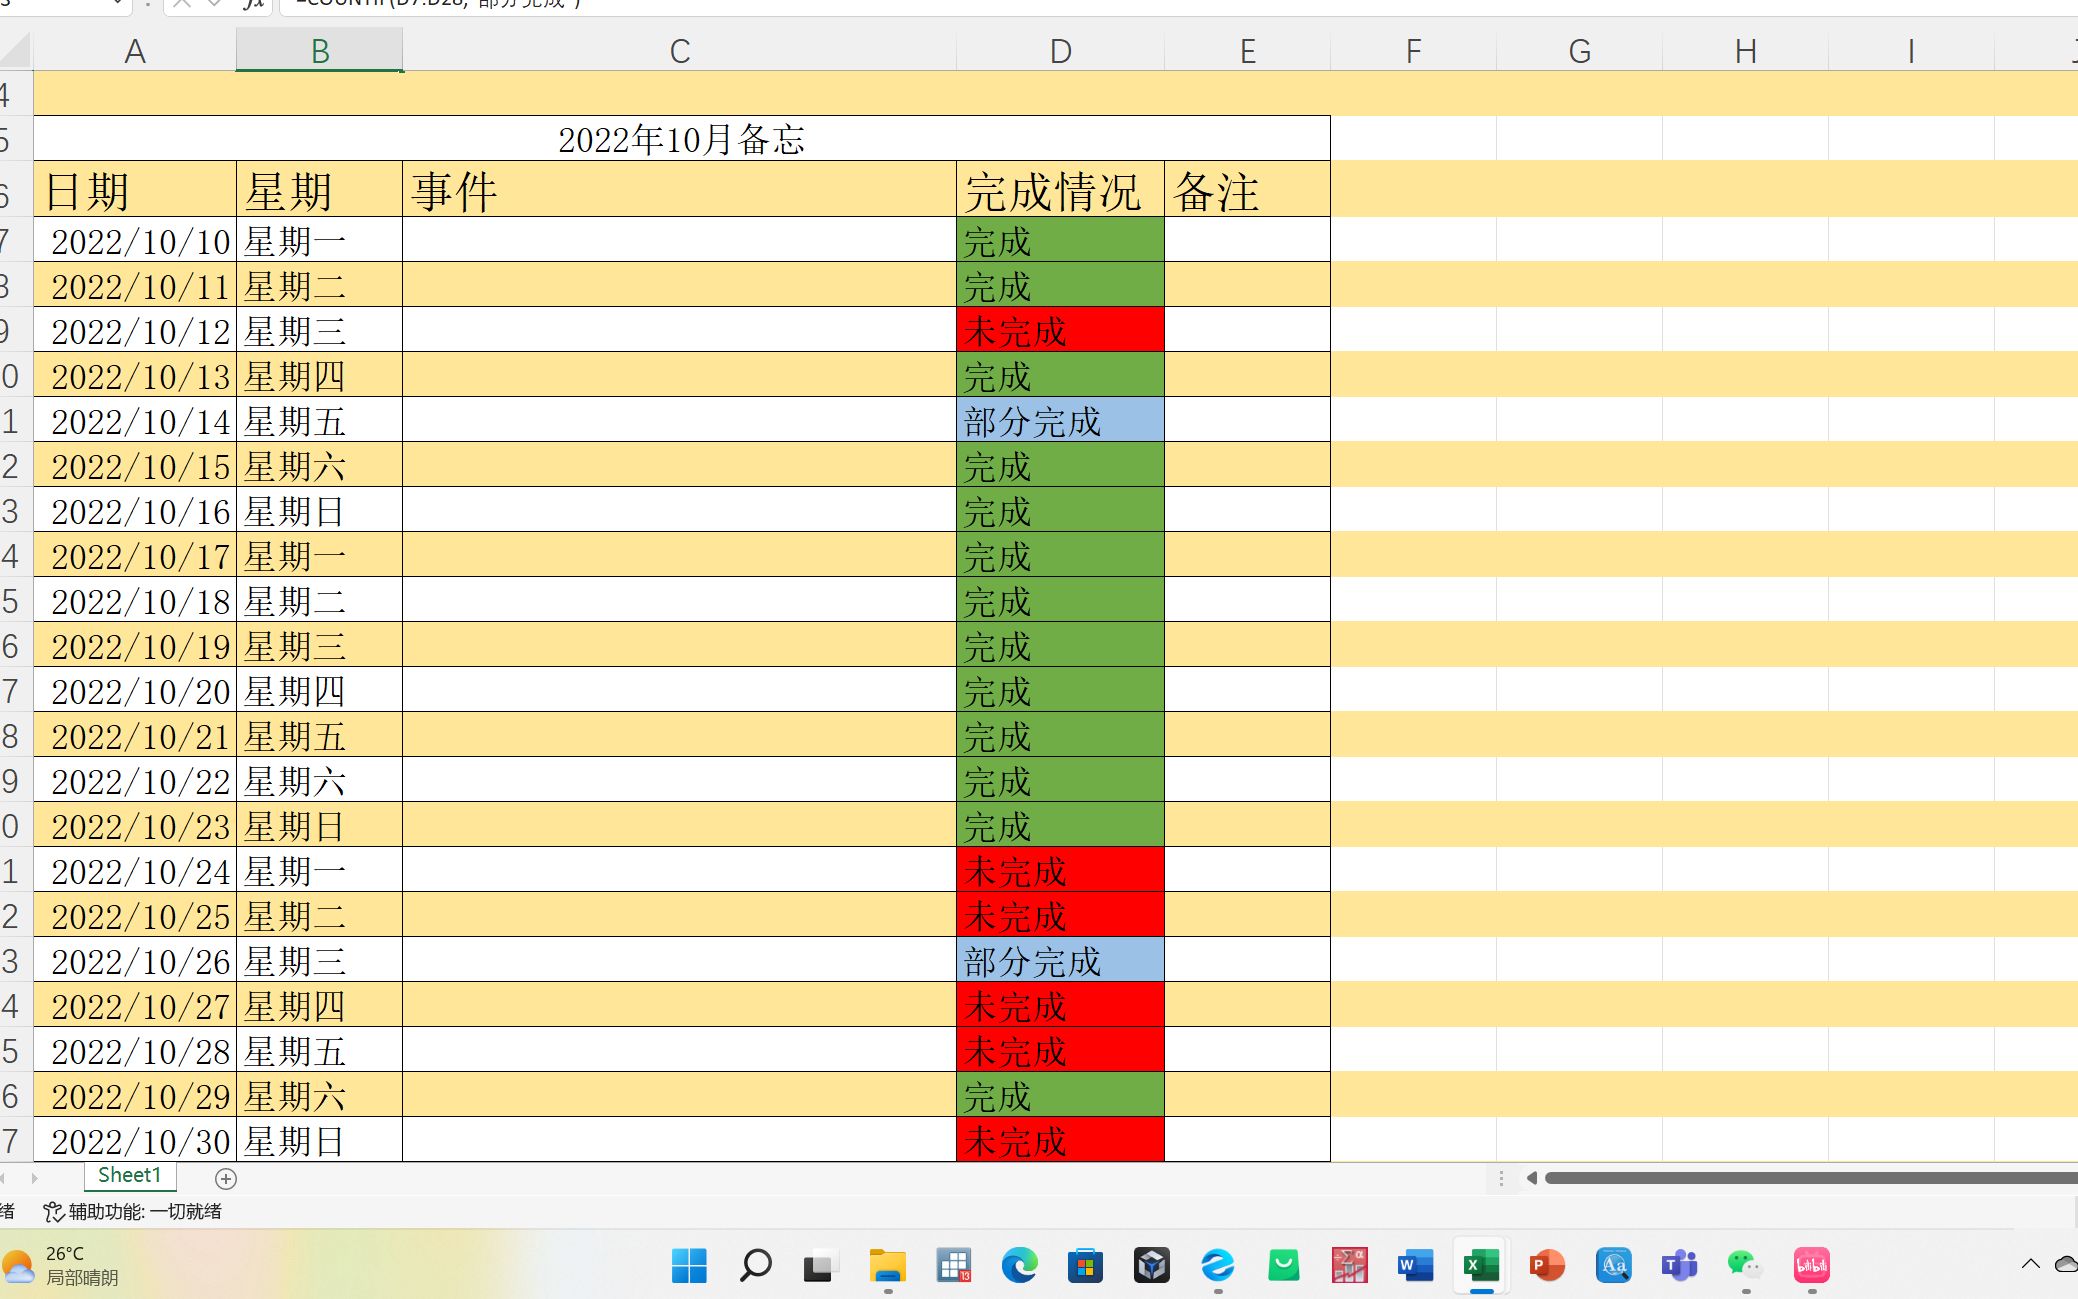Screen dimensions: 2078x1299
Task: Select '星期日' cell for 2022/10/16
Action: 320,510
